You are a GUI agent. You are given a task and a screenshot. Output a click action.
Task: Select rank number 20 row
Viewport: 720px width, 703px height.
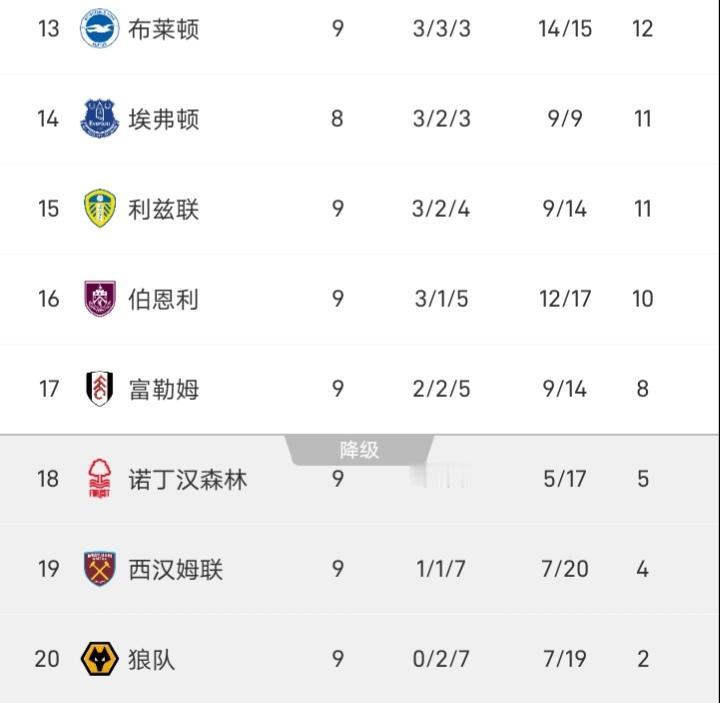360,658
